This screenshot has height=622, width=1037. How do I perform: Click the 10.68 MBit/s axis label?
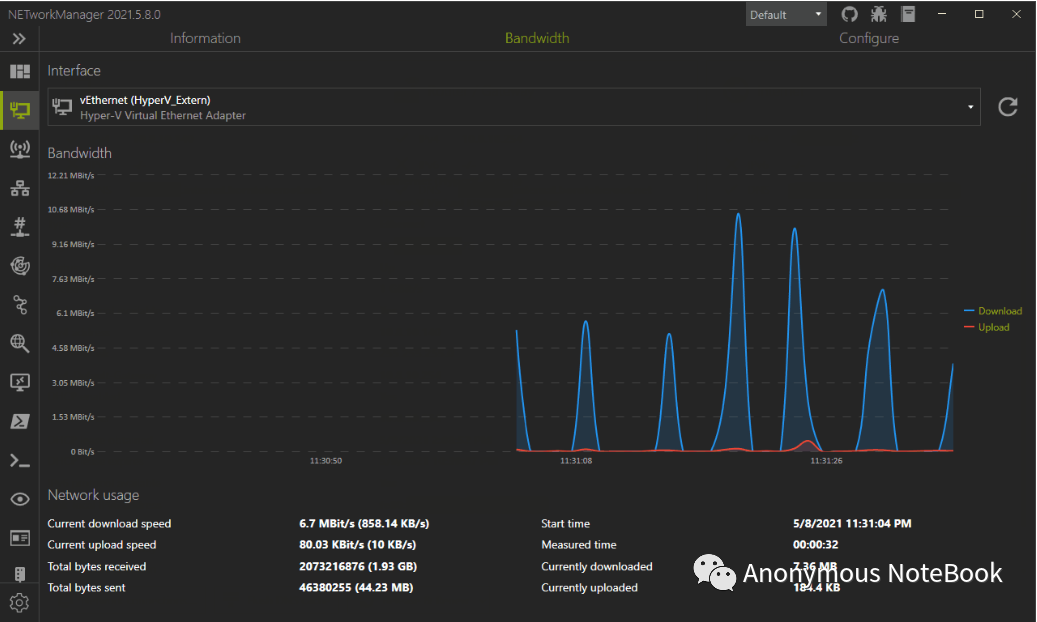(71, 210)
